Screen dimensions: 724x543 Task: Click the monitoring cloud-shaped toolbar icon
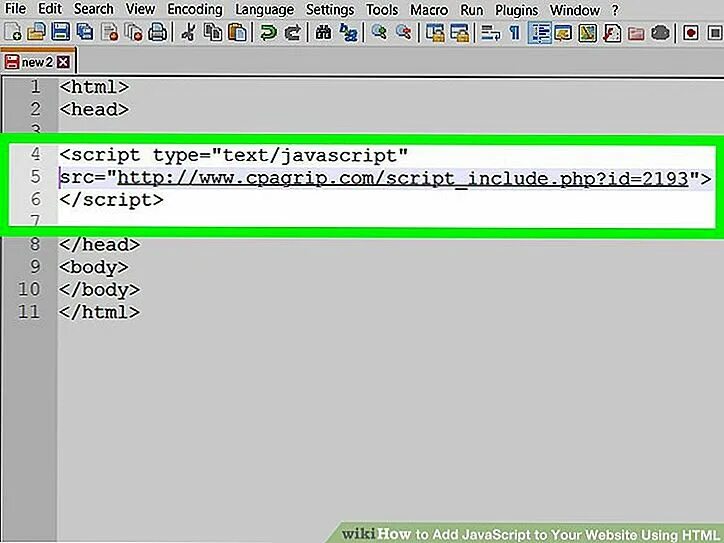[x=661, y=33]
